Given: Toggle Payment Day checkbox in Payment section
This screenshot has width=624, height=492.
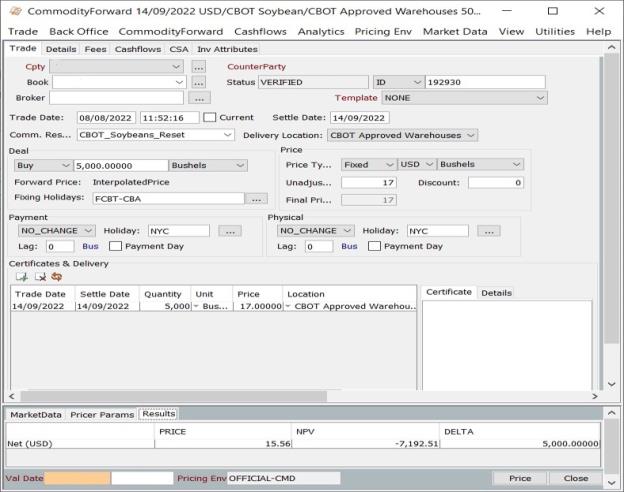Looking at the screenshot, I should coord(115,246).
